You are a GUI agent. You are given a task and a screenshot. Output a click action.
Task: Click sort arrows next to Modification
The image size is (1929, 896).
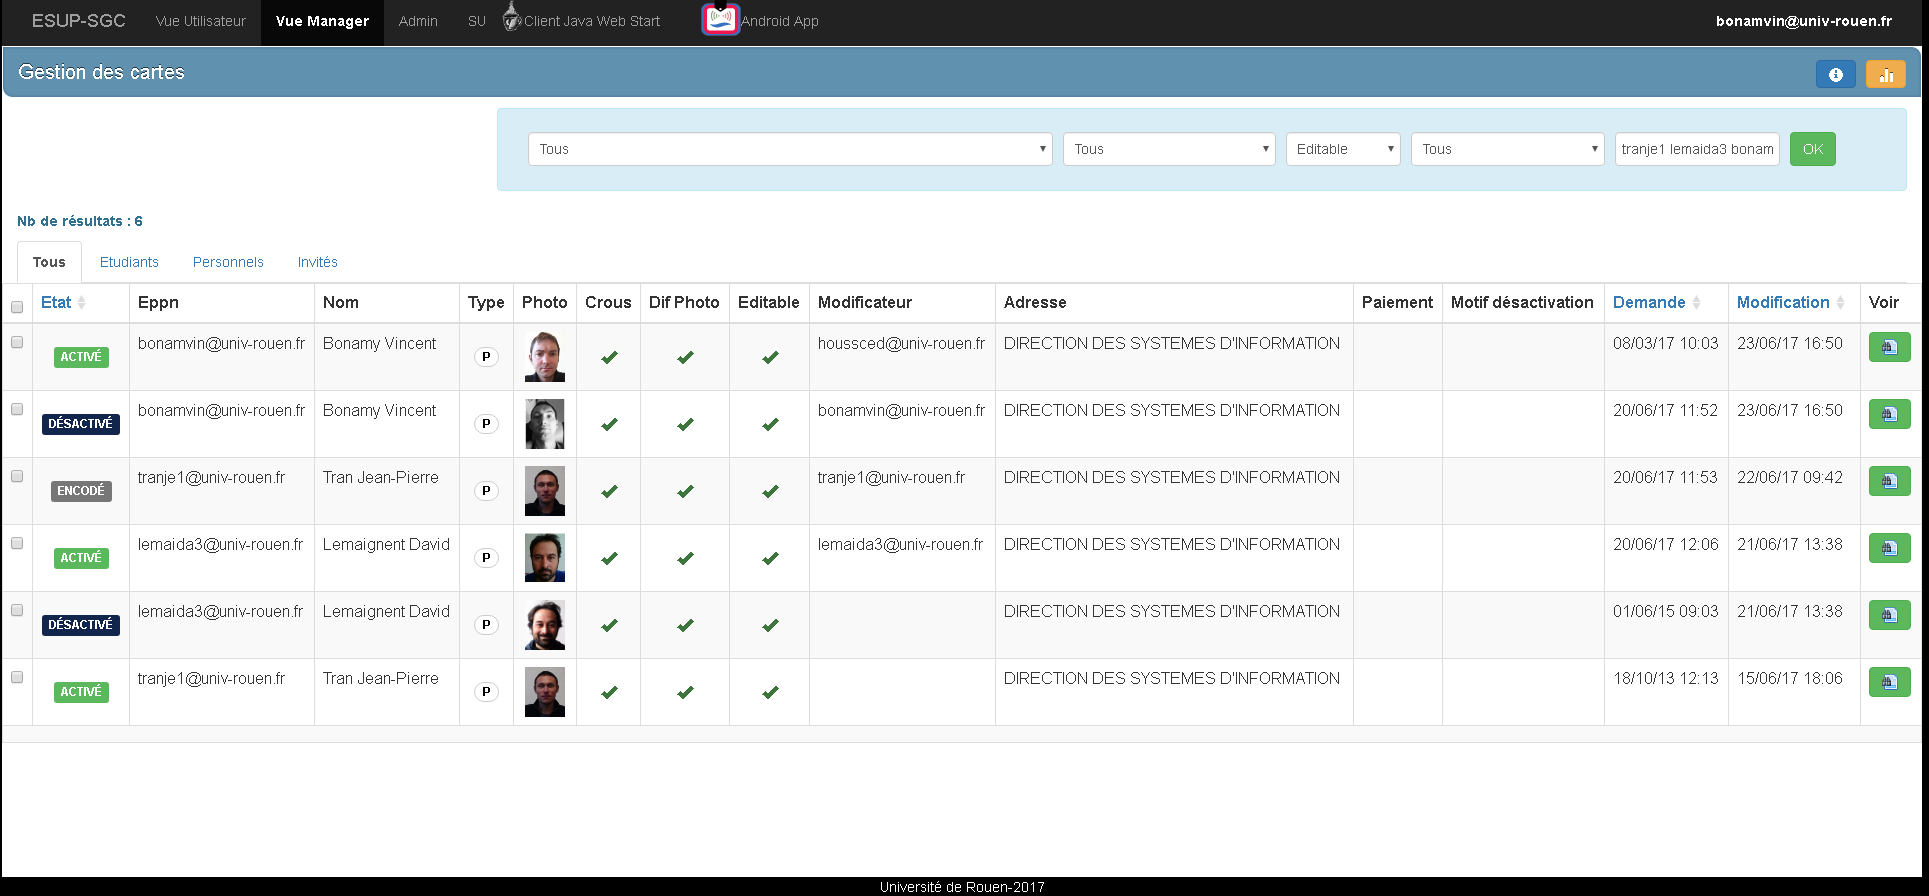coord(1840,303)
